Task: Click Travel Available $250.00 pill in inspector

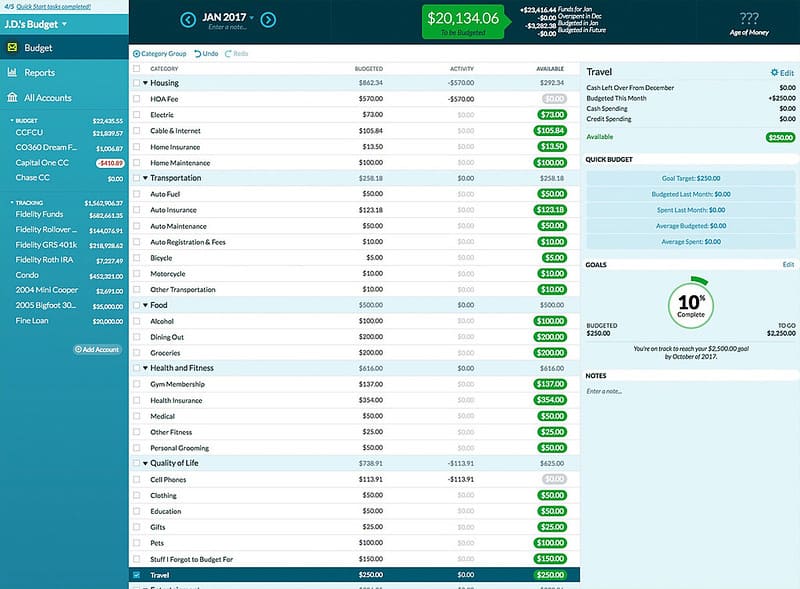Action: pos(781,137)
